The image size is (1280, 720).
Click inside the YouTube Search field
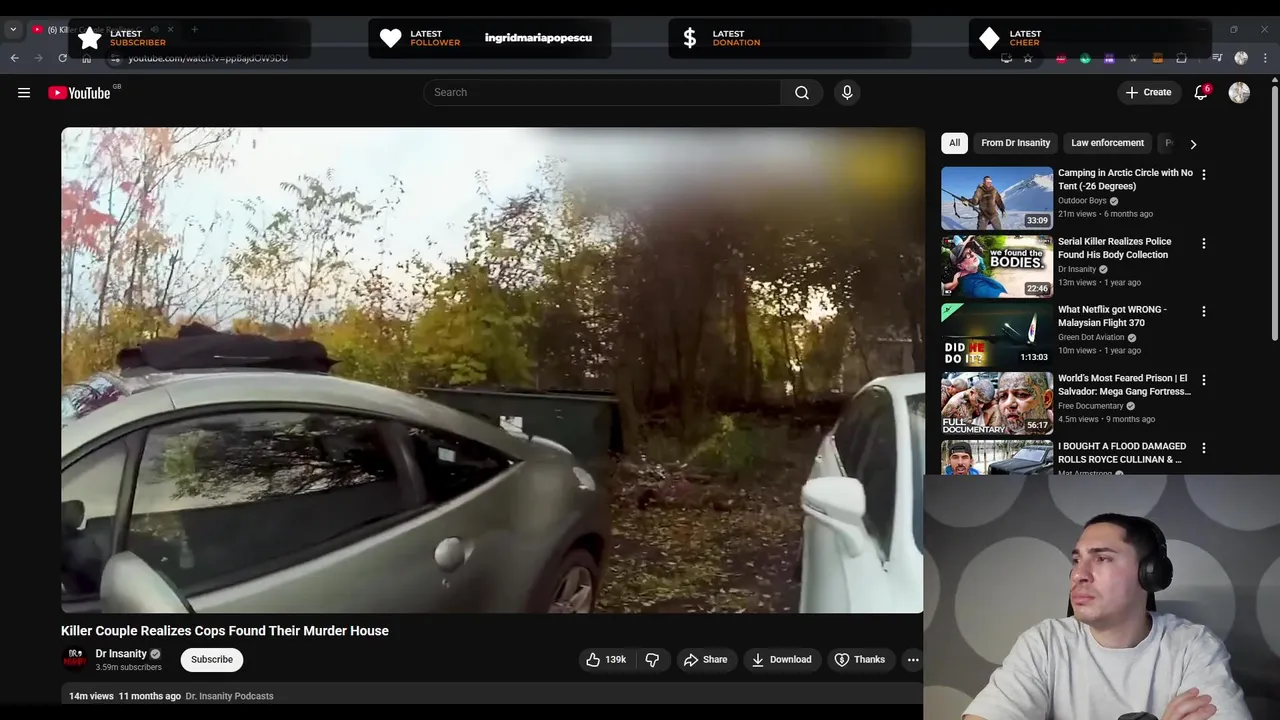click(602, 93)
